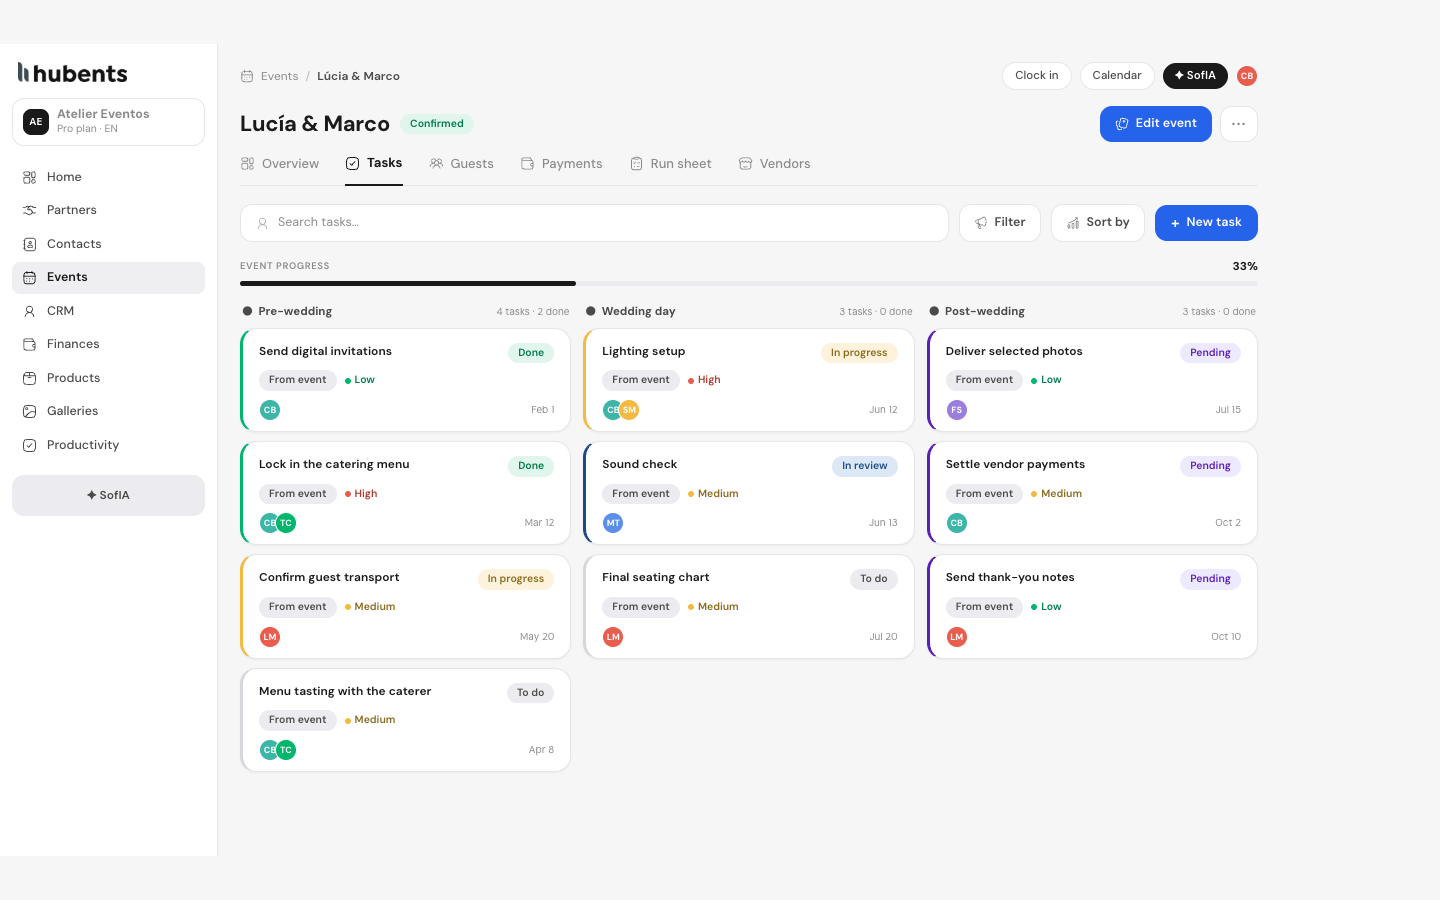1440x900 pixels.
Task: Open the Sort by dropdown
Action: (x=1098, y=223)
